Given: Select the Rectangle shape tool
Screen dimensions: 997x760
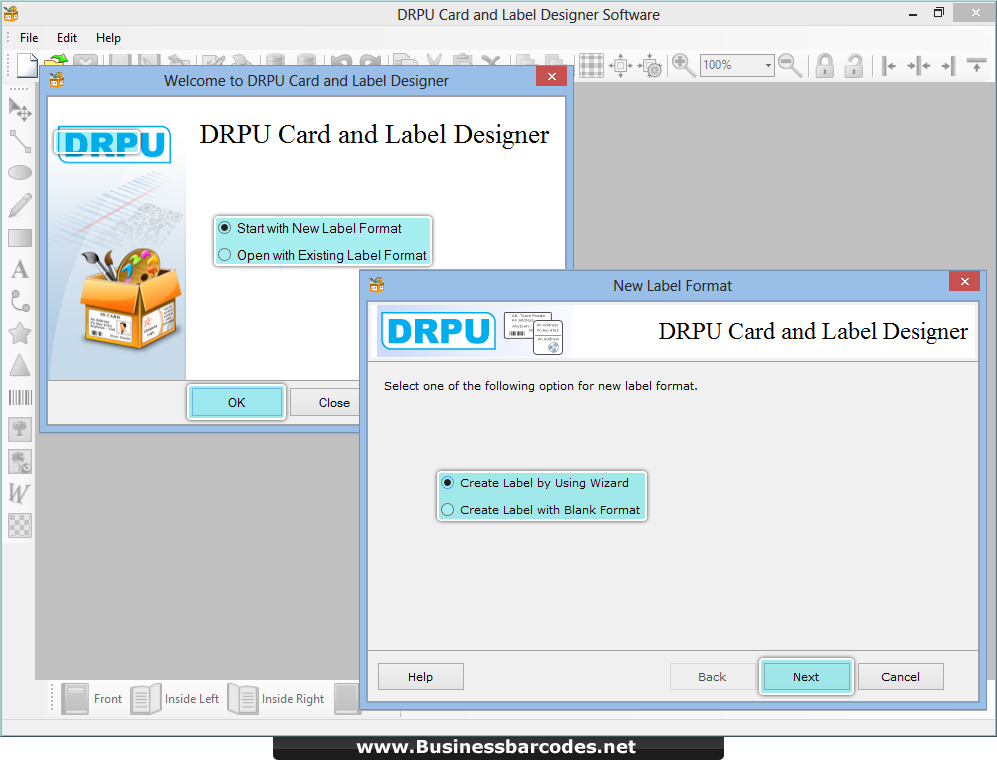Looking at the screenshot, I should 20,238.
